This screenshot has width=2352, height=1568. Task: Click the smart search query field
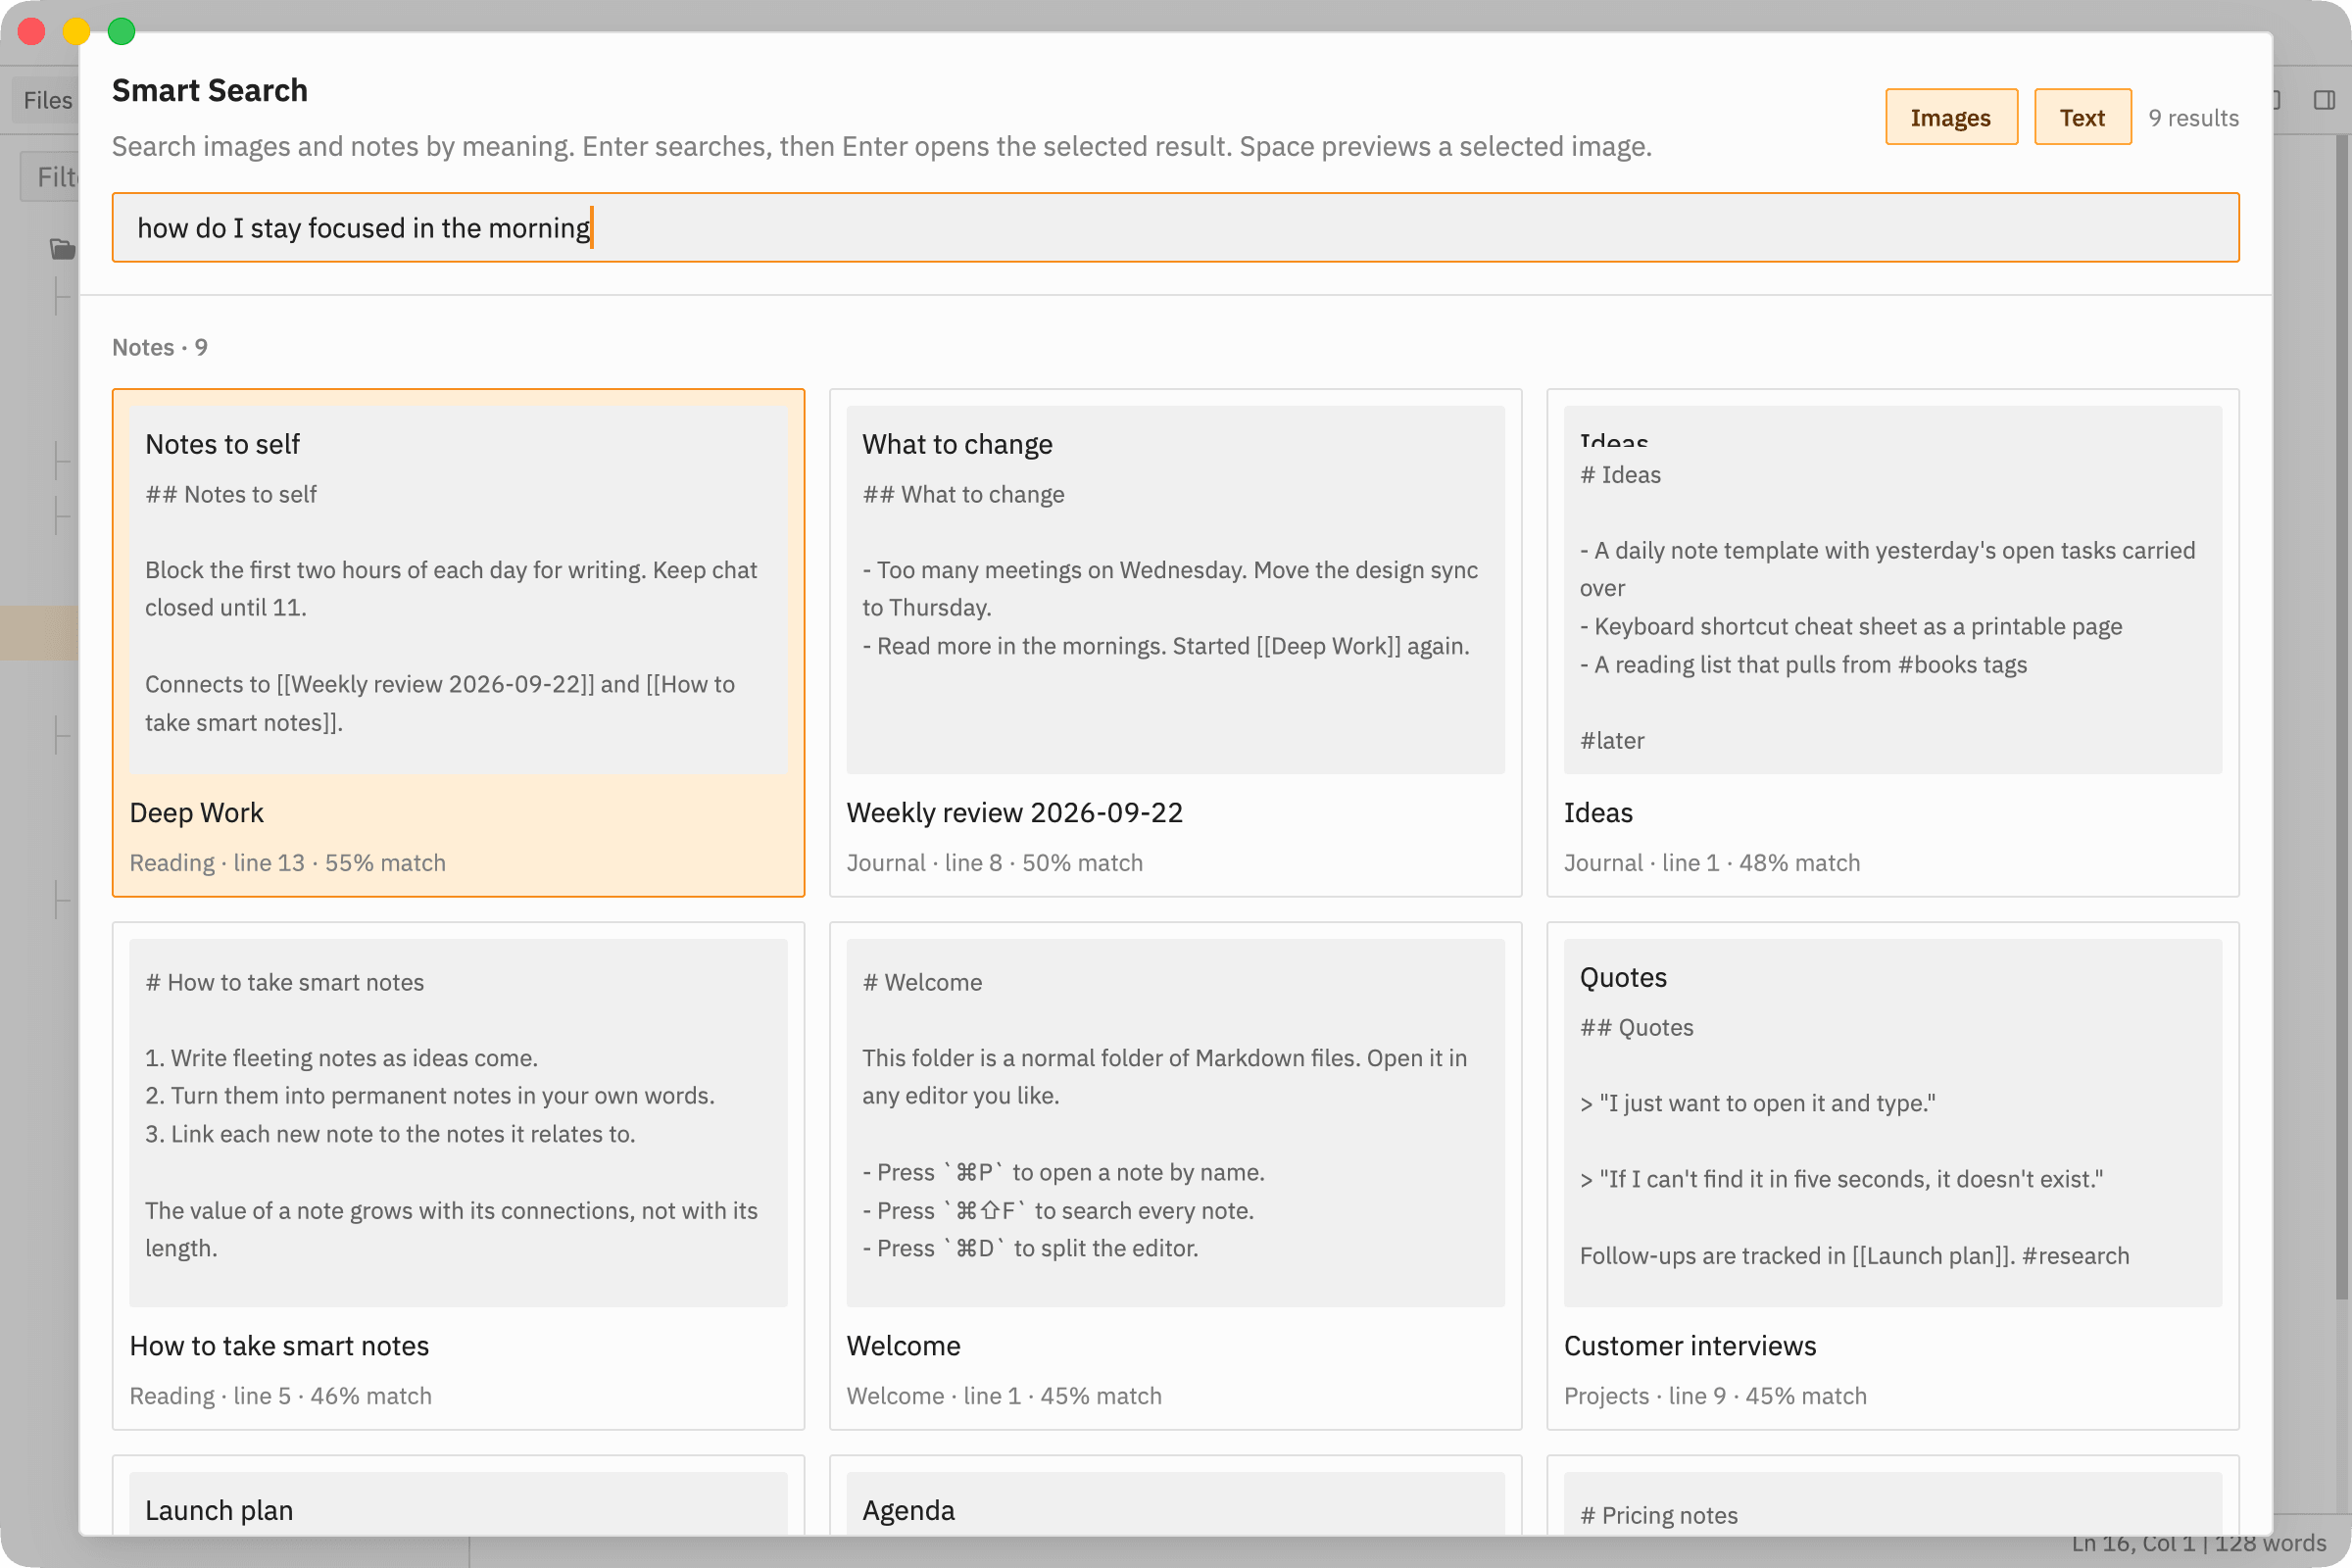[1175, 228]
